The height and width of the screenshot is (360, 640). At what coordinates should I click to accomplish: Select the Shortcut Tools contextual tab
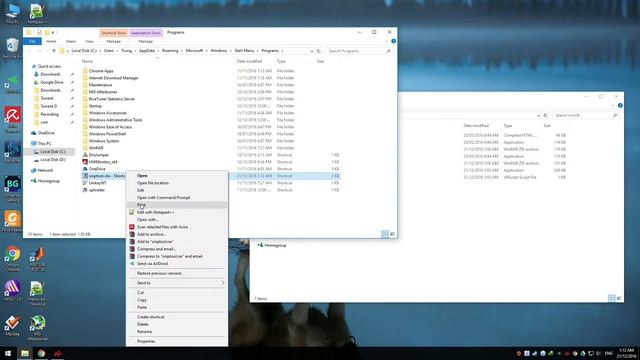point(113,33)
